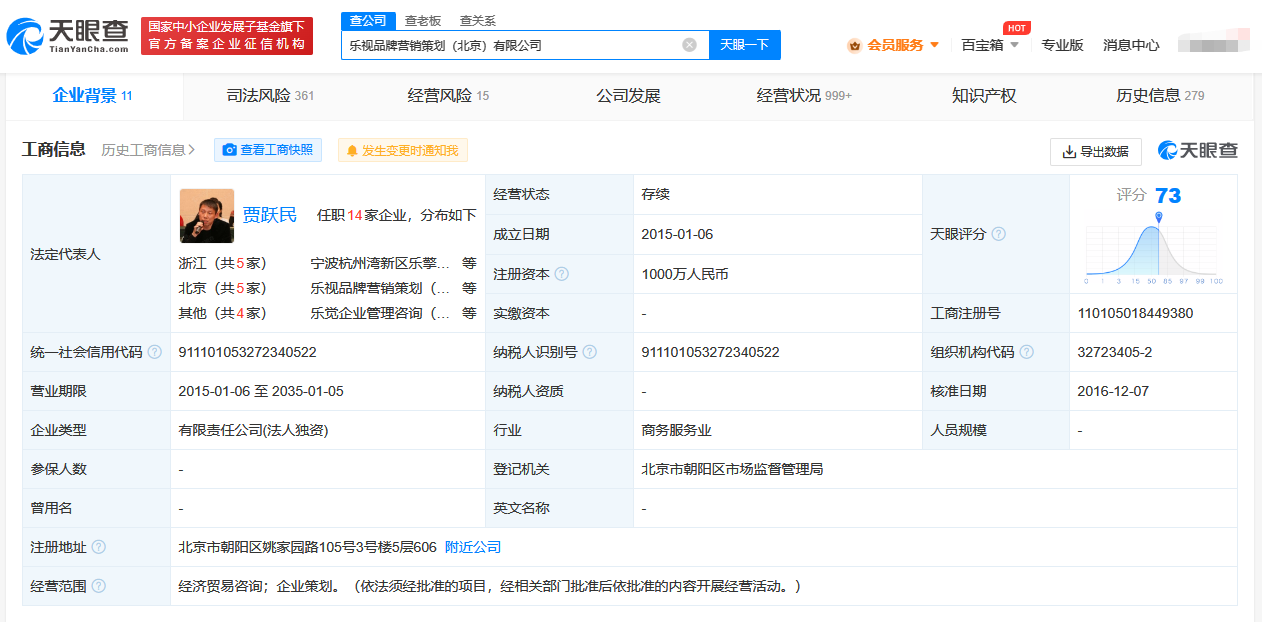Click the help icon beside 组织机构代码

[x=1026, y=352]
